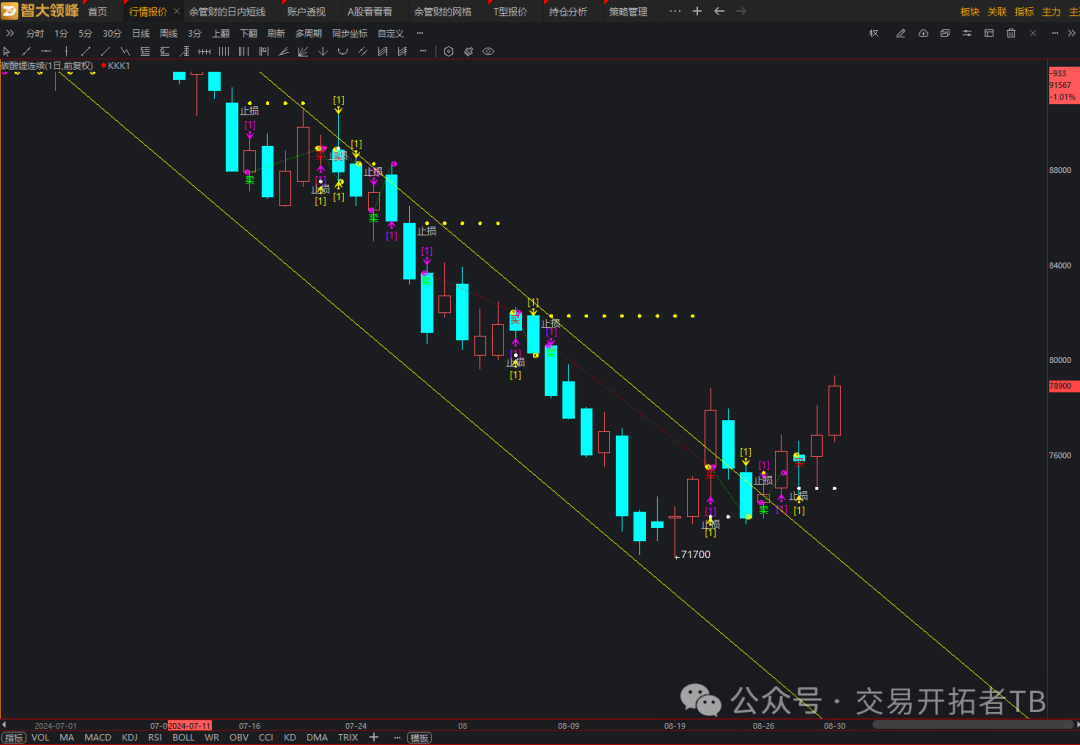1080x745 pixels.
Task: Go back with the left arrow
Action: [719, 11]
